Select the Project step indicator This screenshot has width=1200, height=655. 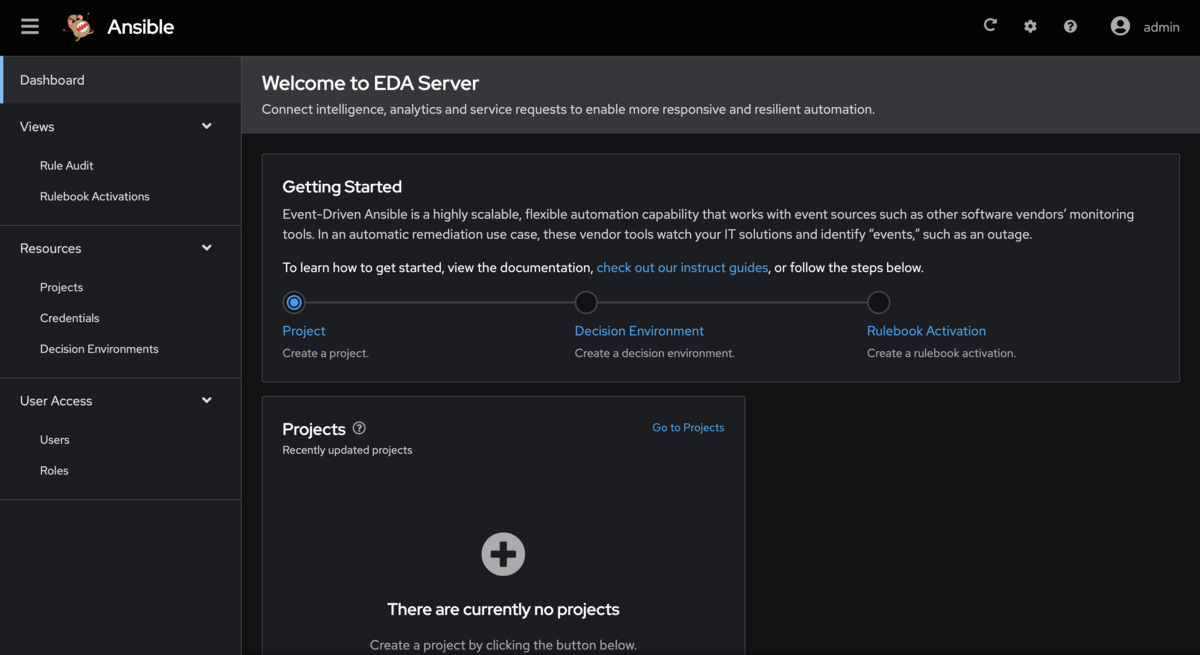click(294, 302)
